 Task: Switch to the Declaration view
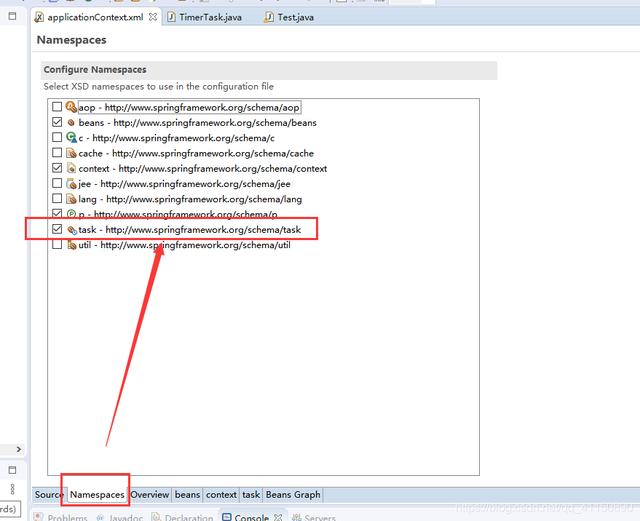pos(182,517)
